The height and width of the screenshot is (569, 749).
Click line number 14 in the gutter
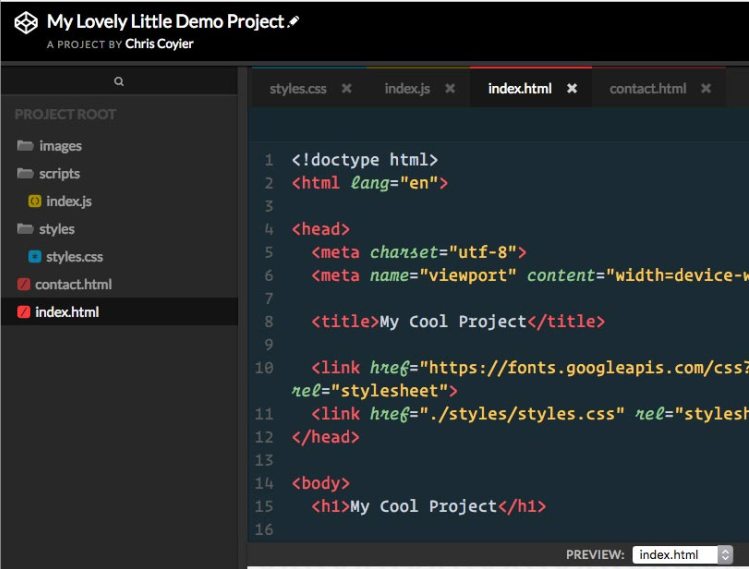tap(264, 483)
